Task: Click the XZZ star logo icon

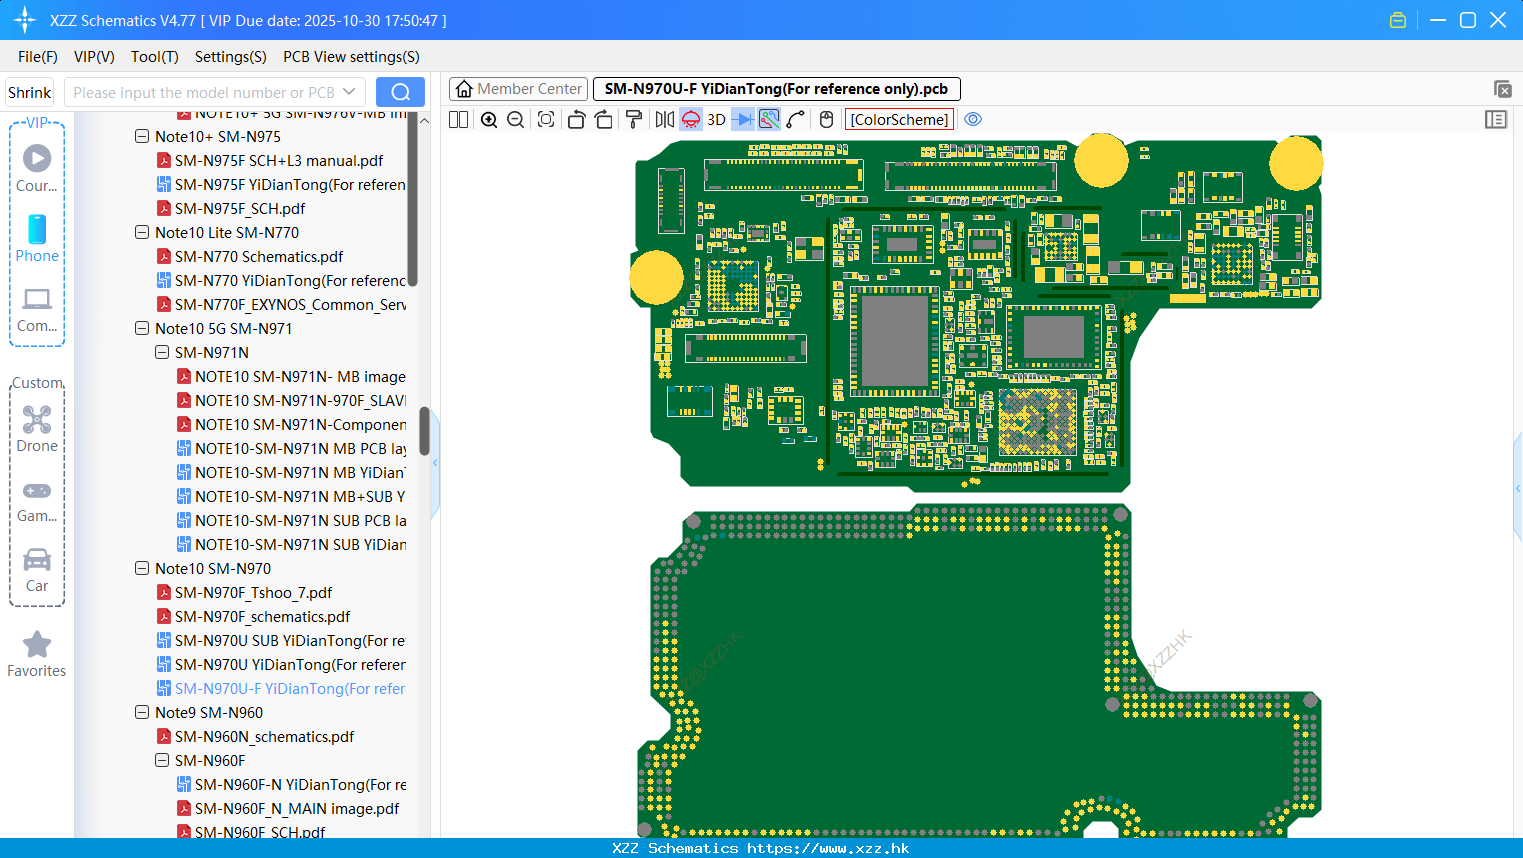Action: coord(25,20)
